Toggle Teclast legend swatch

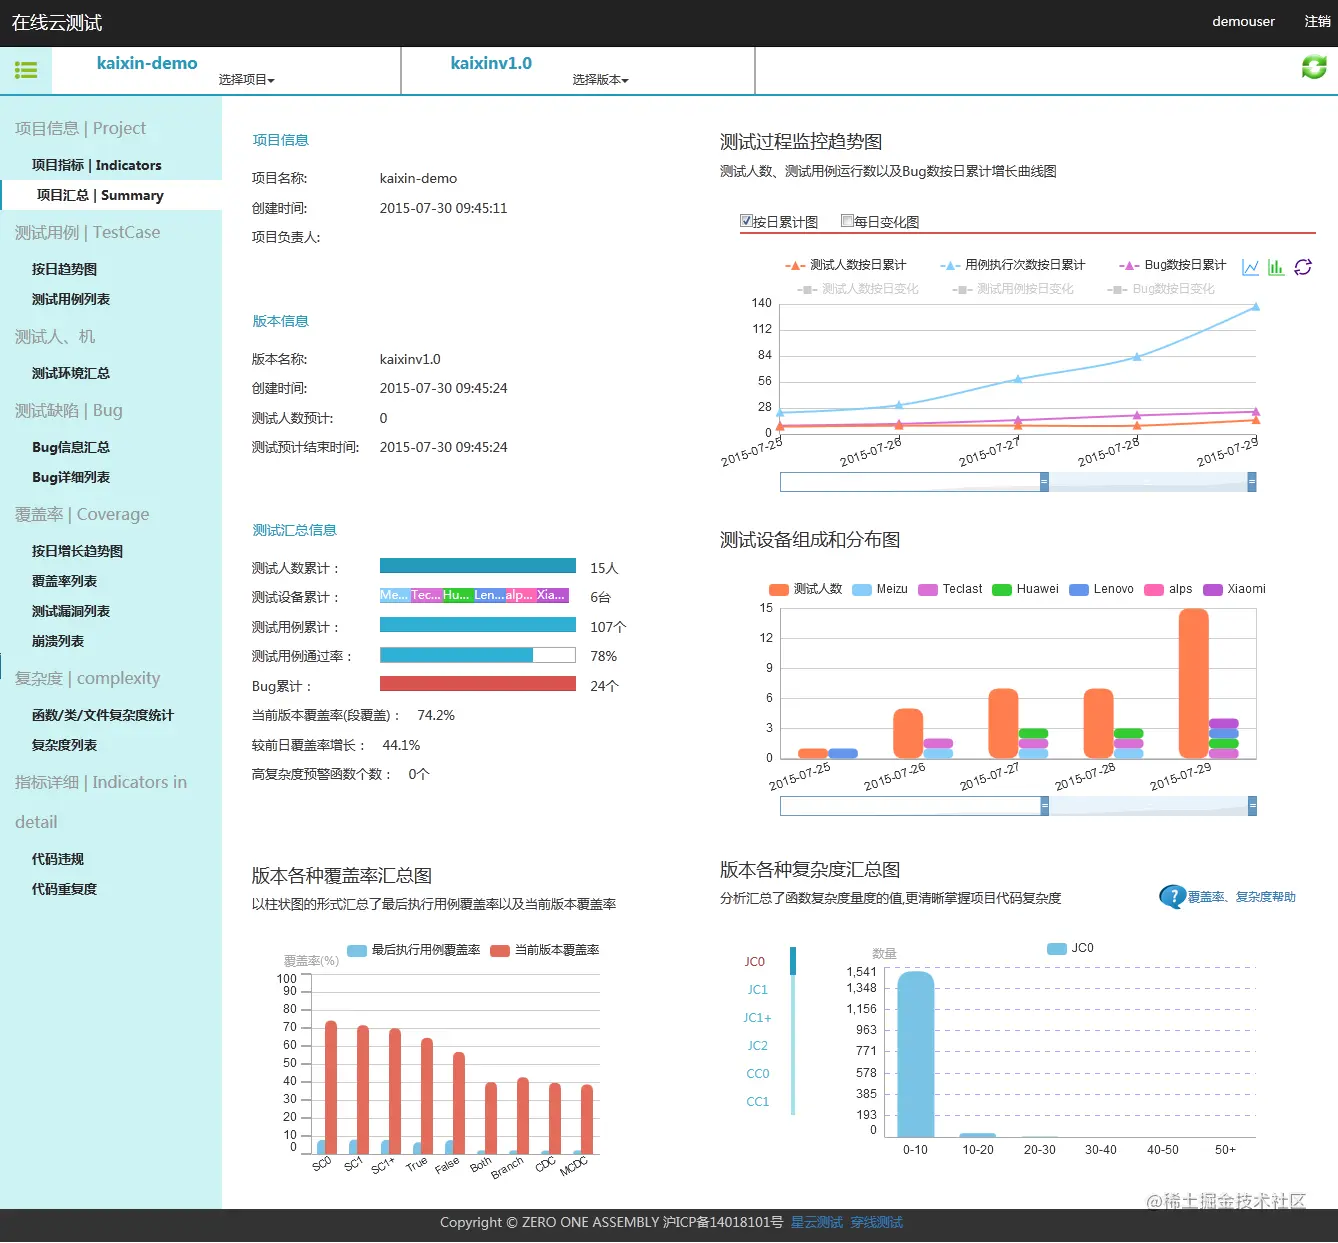point(928,590)
